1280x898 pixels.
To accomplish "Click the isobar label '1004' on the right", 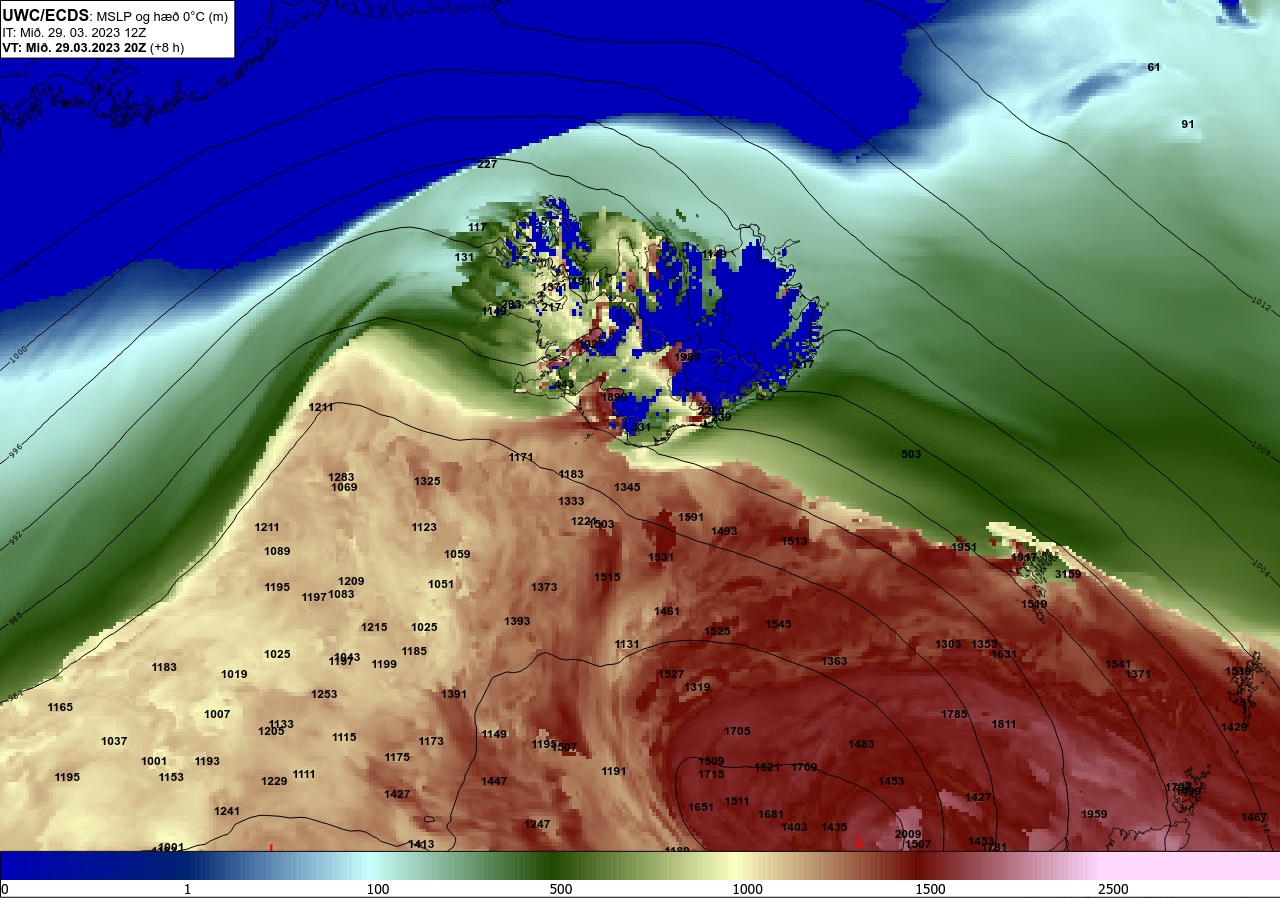I will [1261, 571].
